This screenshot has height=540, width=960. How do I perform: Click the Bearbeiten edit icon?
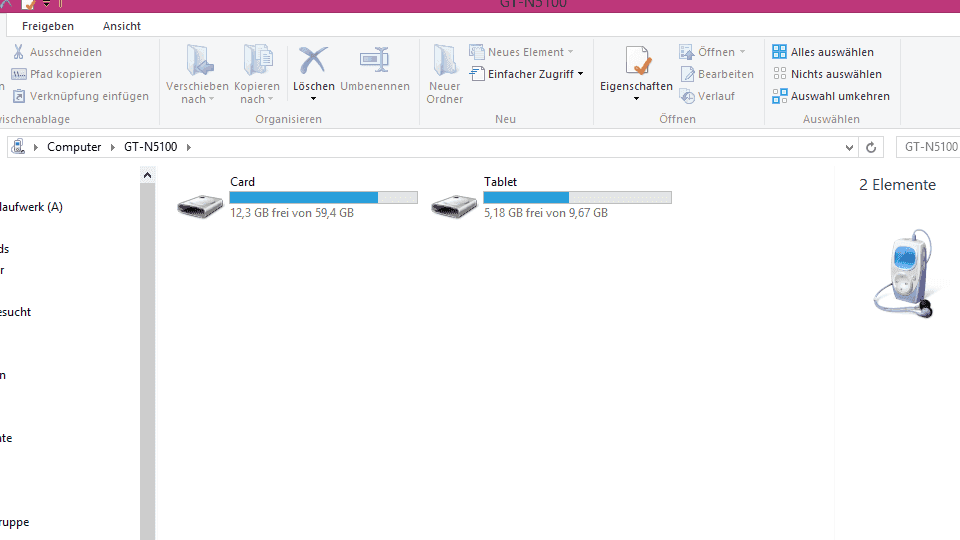[x=688, y=74]
